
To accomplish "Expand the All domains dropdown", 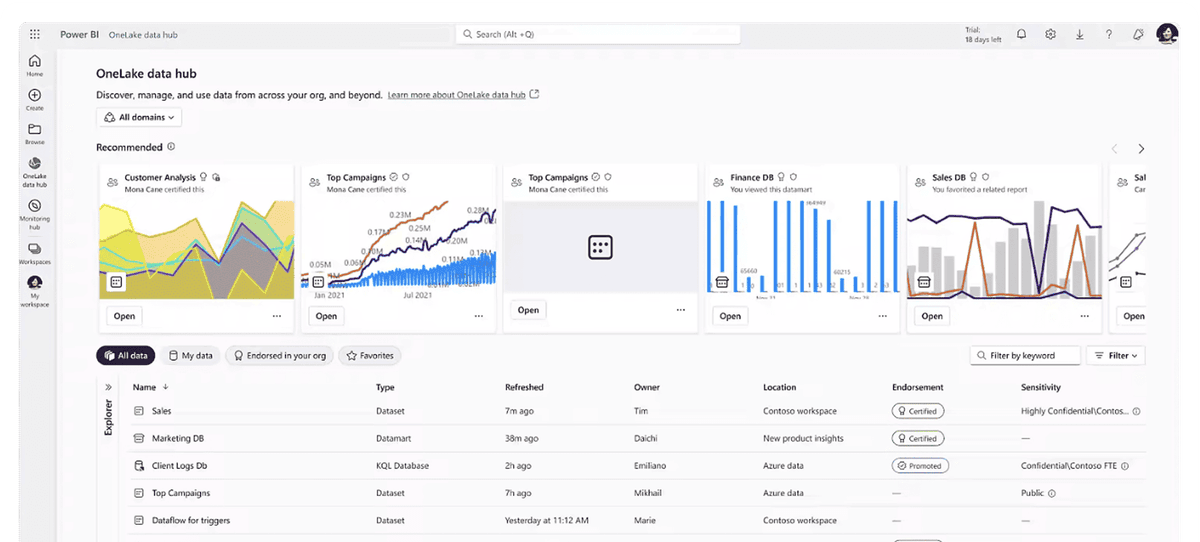I will (139, 117).
